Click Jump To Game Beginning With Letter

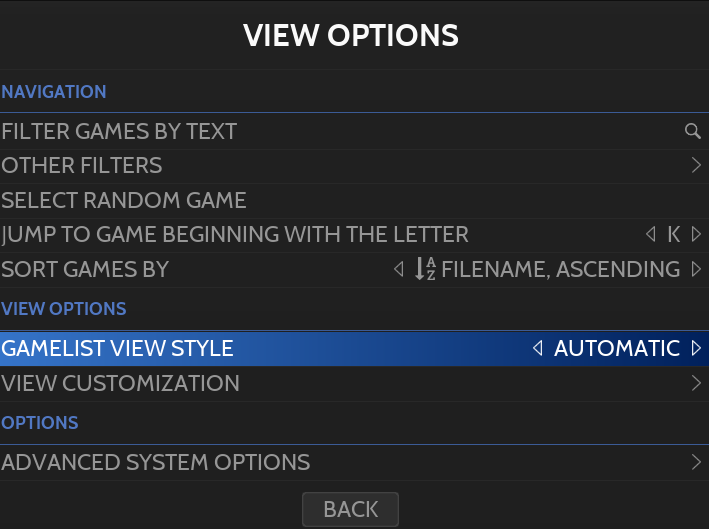pos(235,235)
